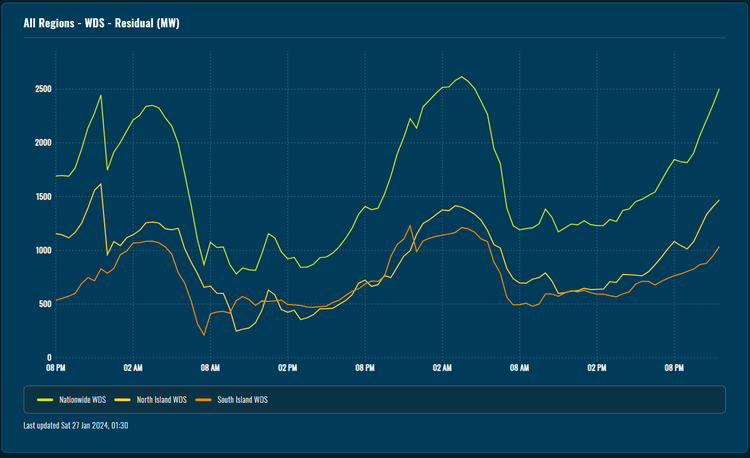Click the rightmost 08 PM x-axis label
750x458 pixels.
[x=674, y=369]
